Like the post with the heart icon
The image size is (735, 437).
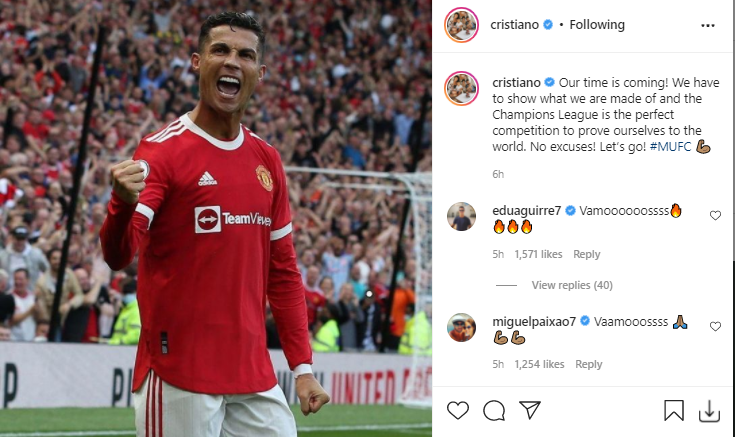point(458,410)
